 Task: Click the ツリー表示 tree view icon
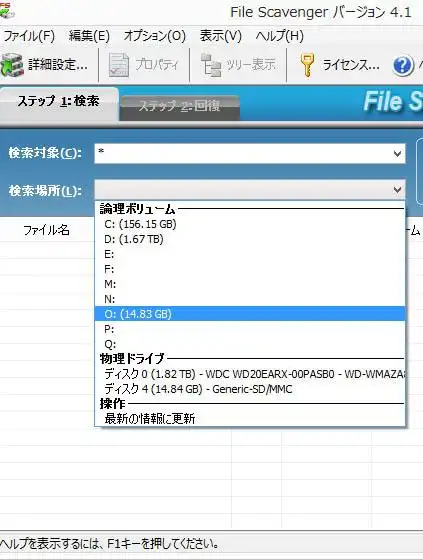coord(211,65)
